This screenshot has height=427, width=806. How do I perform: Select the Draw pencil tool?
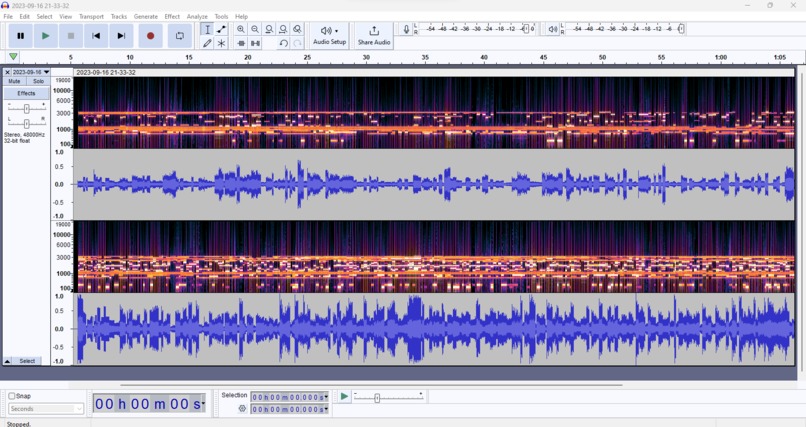207,43
